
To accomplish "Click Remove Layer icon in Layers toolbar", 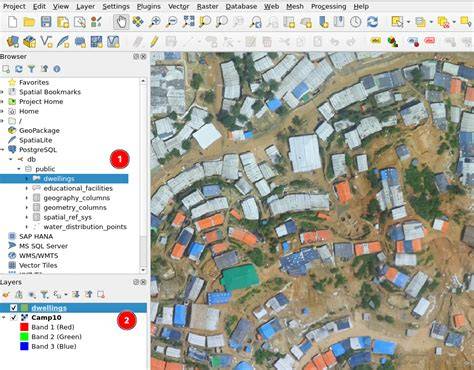I will coord(101,295).
